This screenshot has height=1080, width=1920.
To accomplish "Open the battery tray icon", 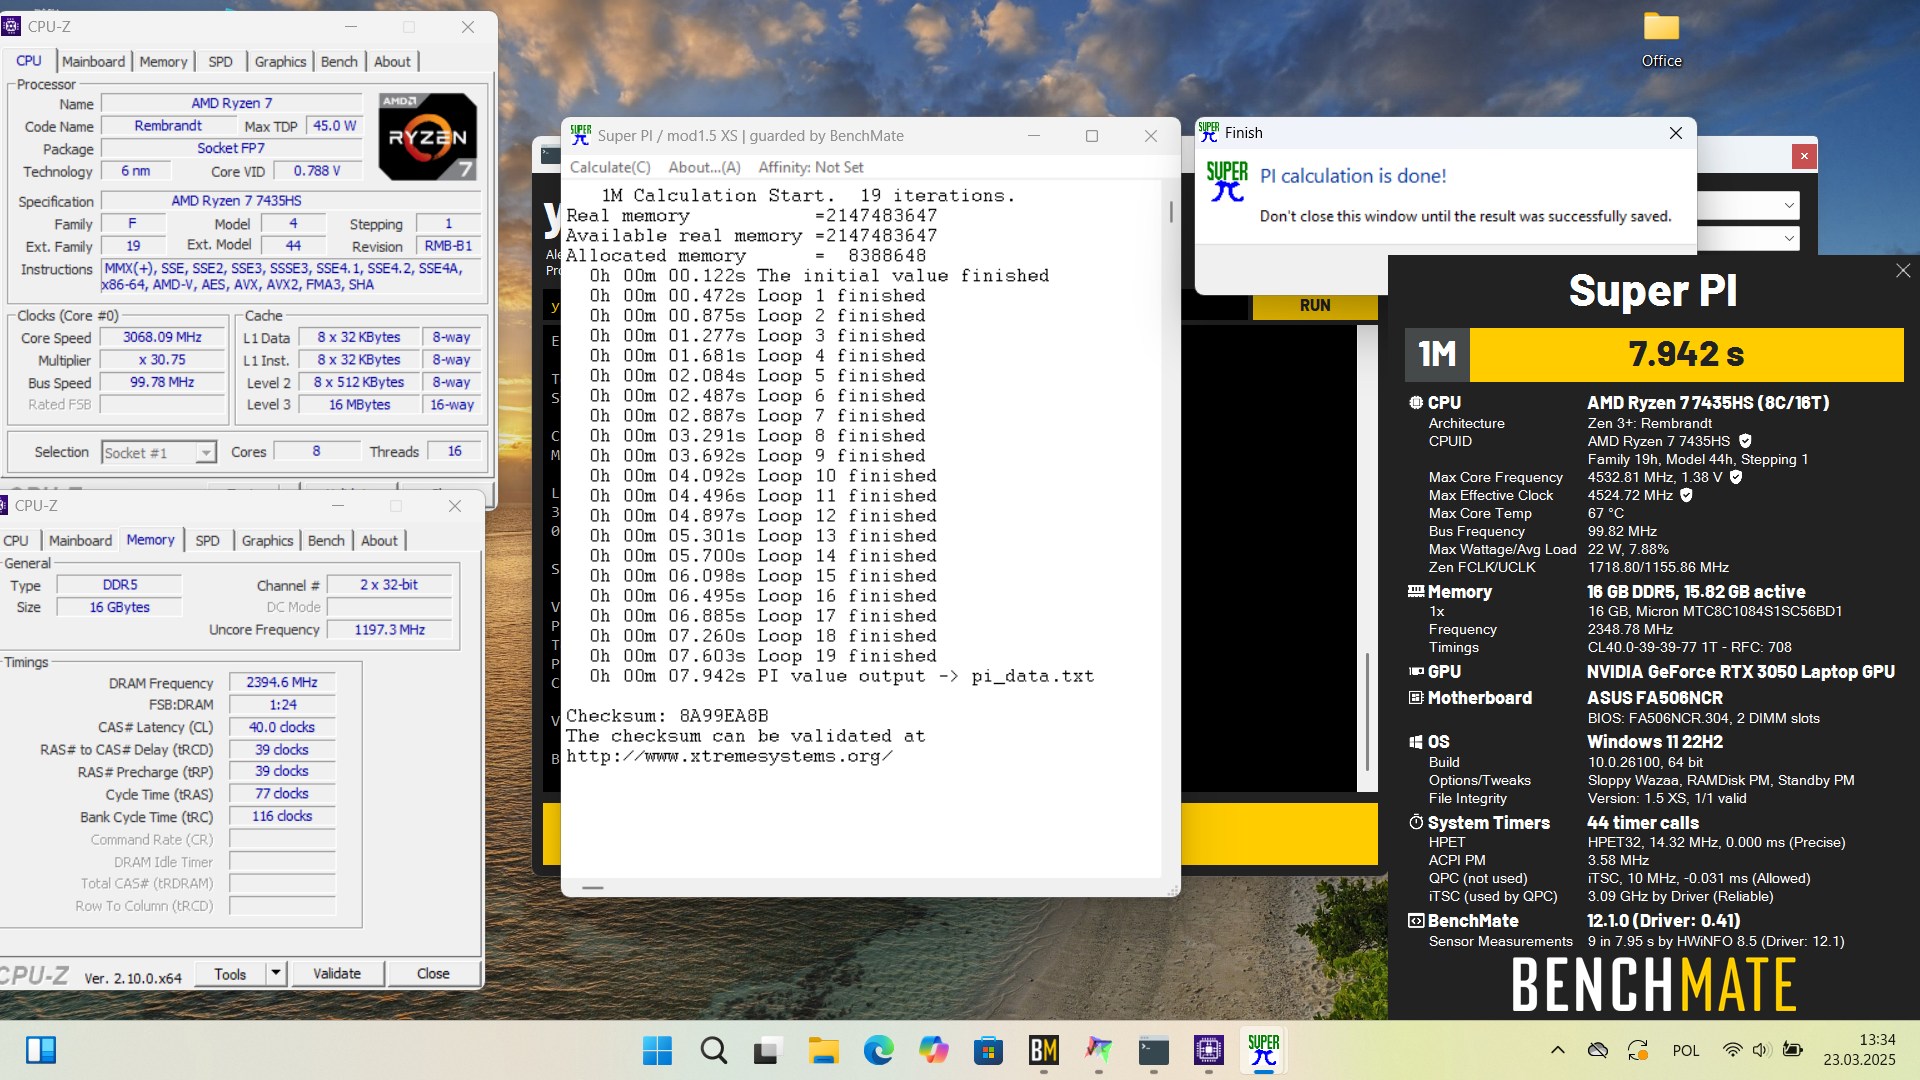I will point(1793,1050).
